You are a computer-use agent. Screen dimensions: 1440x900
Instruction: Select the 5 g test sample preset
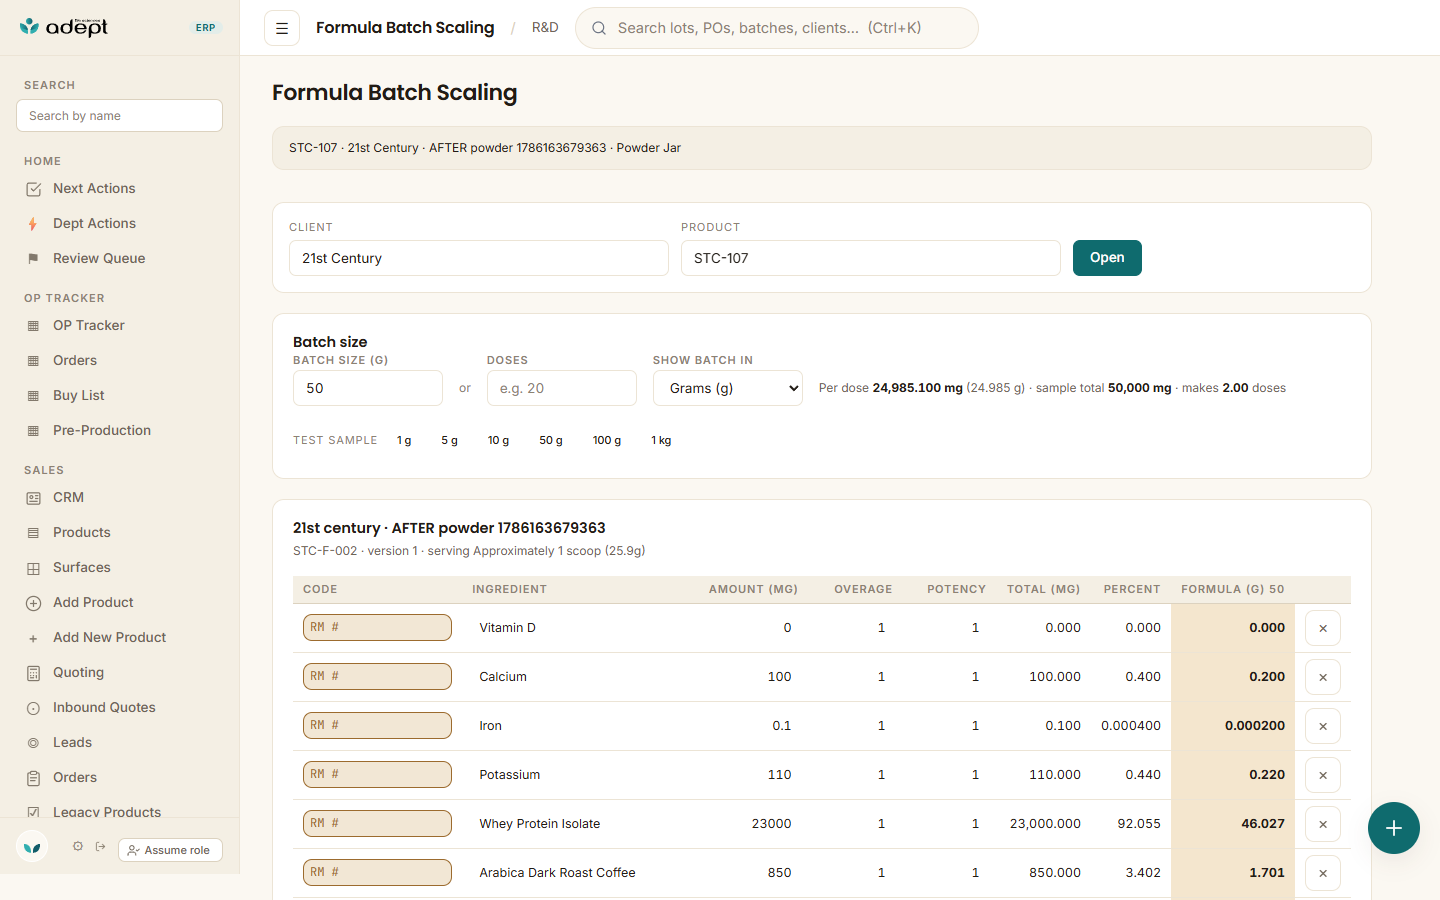(450, 440)
